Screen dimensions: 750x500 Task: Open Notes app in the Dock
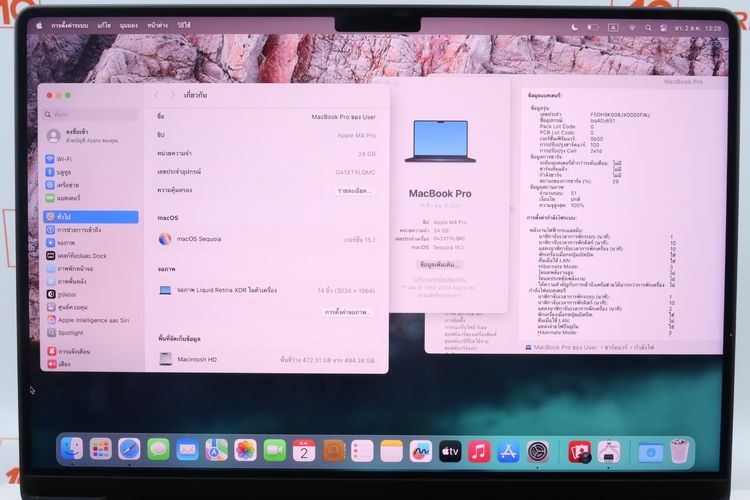point(391,451)
